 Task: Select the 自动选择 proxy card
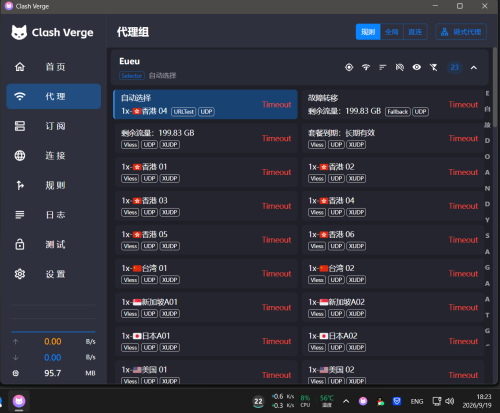pos(205,104)
